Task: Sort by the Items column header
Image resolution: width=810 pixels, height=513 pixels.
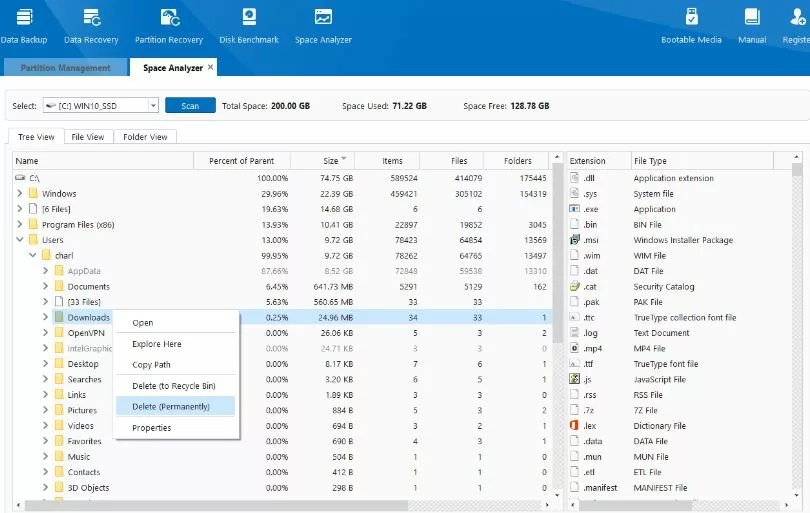Action: [x=387, y=161]
